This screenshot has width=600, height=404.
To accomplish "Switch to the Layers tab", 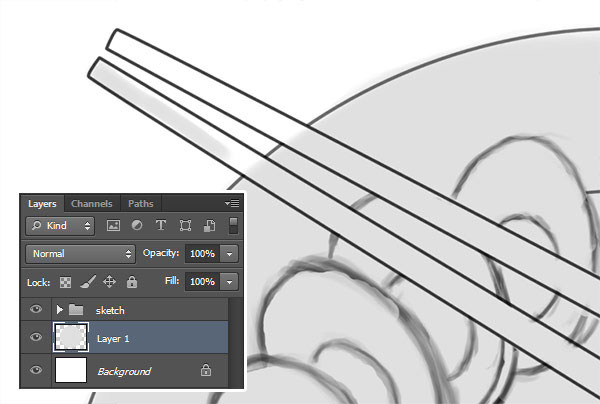I will [x=42, y=204].
